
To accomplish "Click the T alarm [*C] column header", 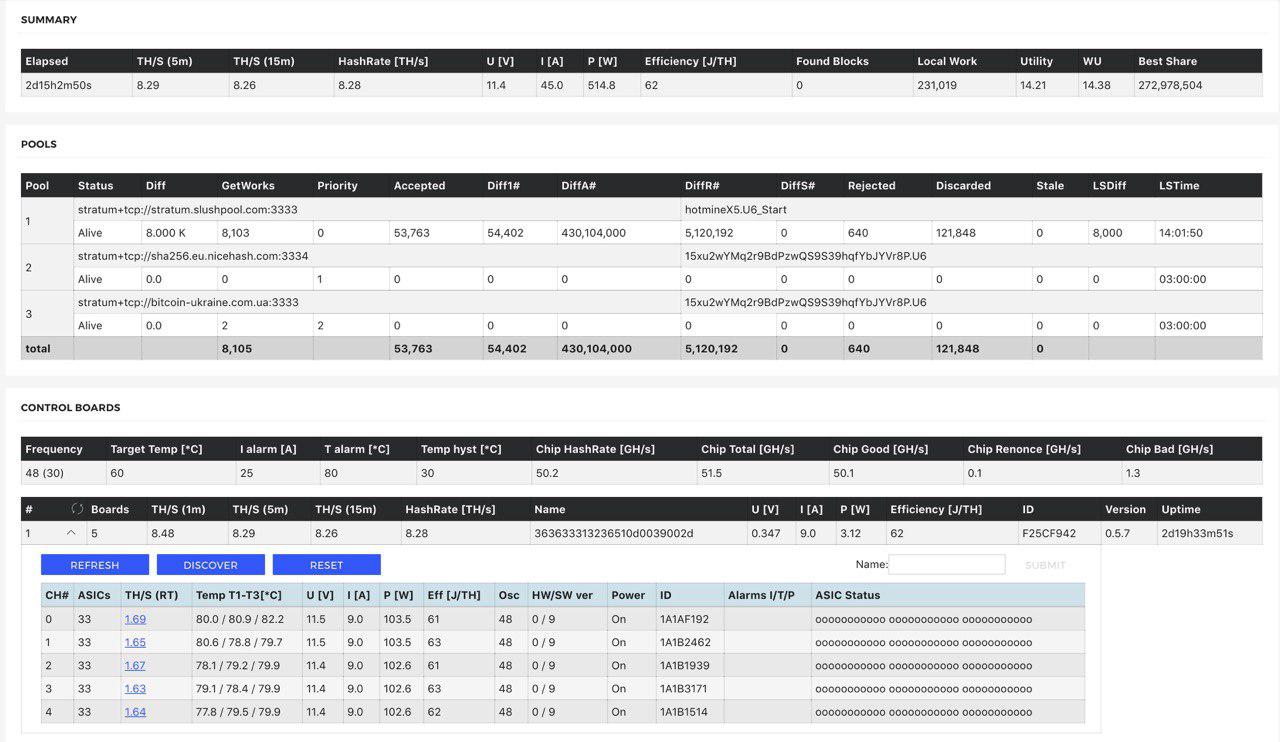I will [357, 449].
